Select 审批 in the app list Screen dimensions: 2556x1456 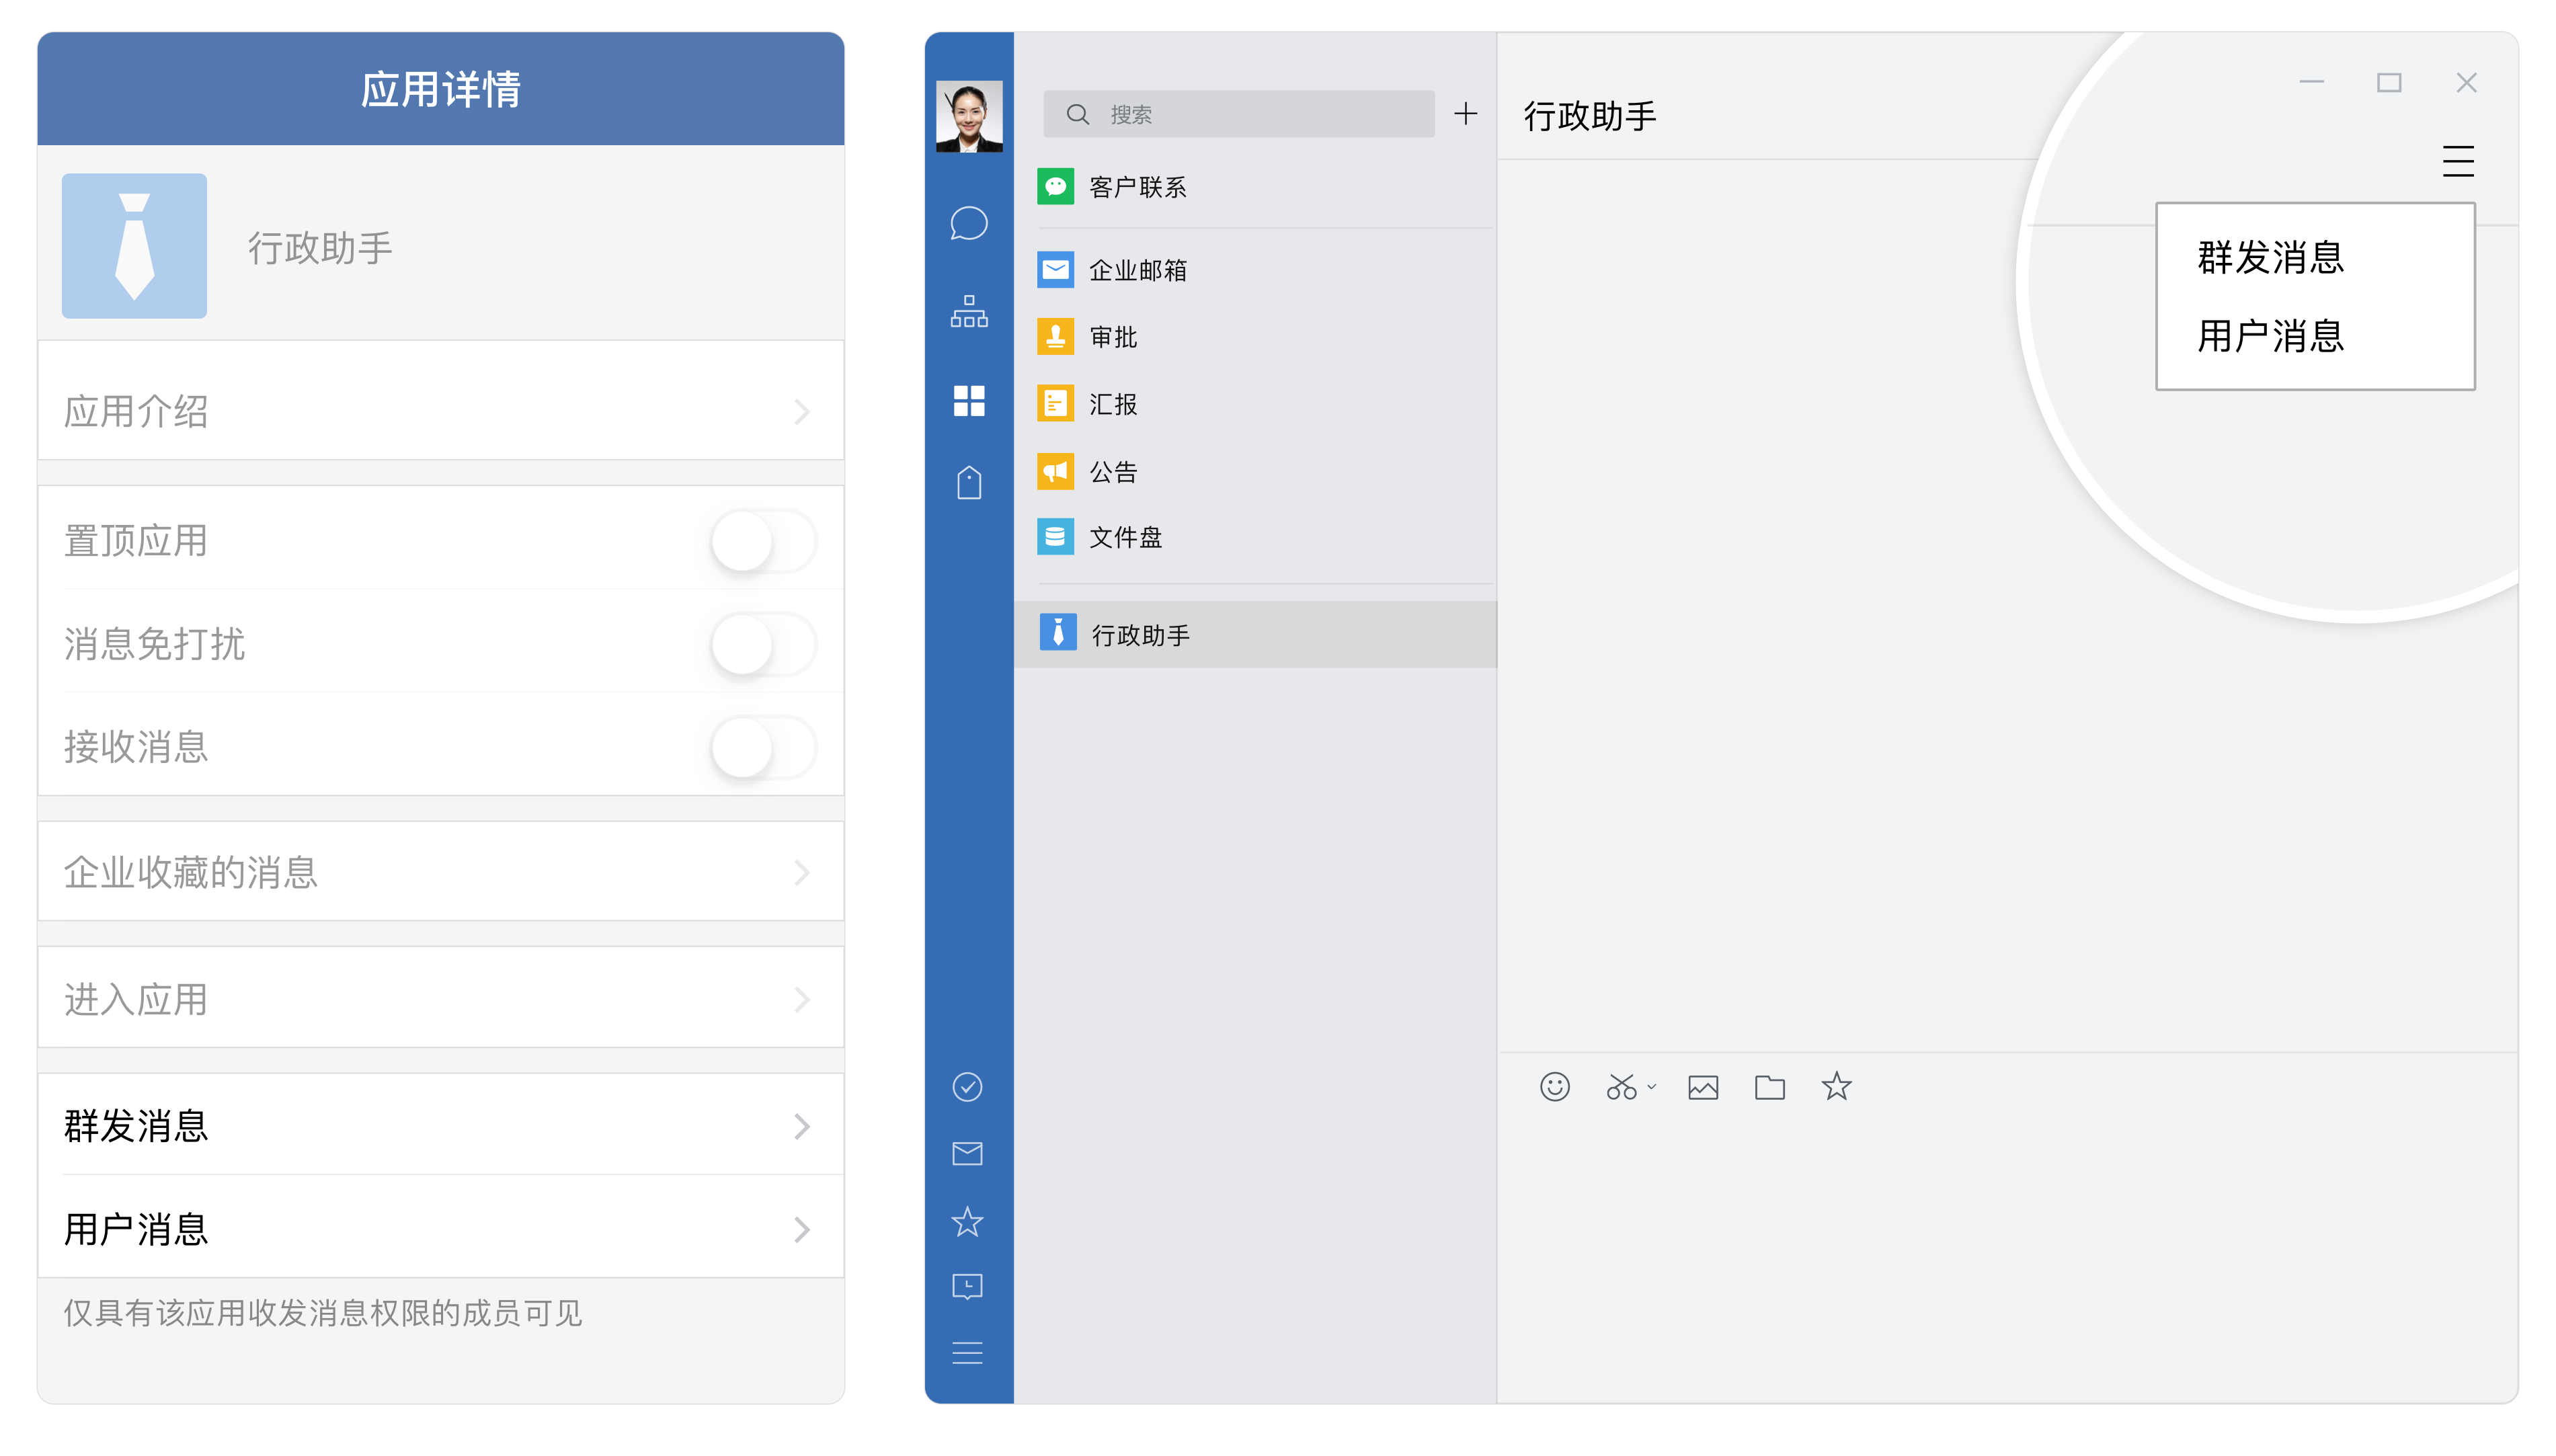click(1255, 337)
